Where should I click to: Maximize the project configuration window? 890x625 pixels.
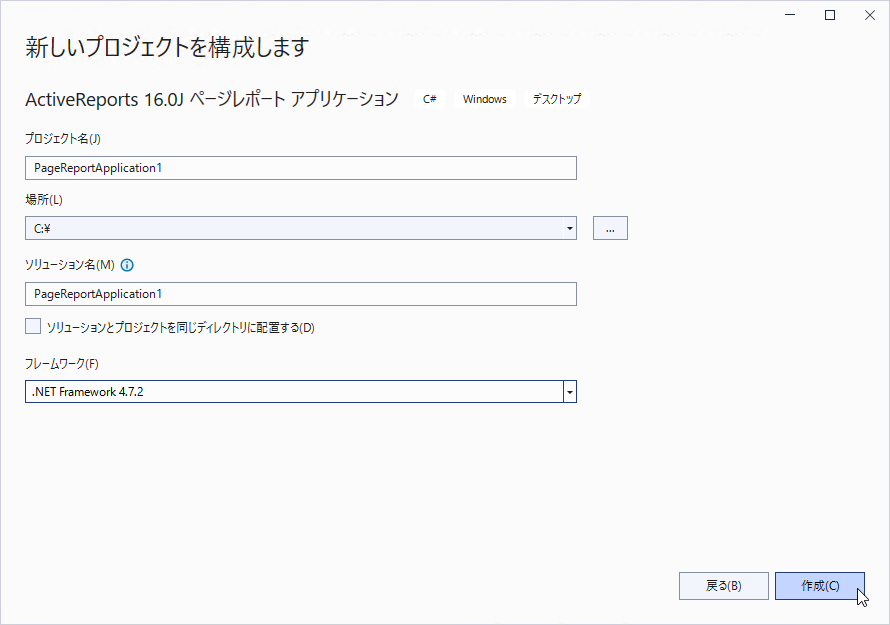830,15
